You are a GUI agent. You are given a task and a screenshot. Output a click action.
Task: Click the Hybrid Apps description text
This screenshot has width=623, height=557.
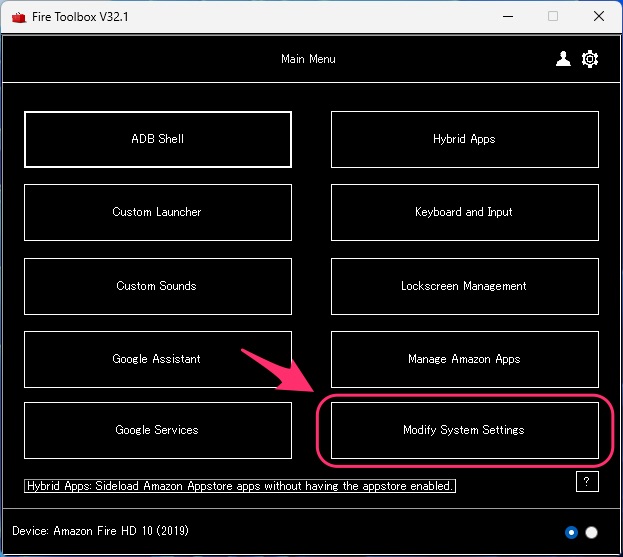point(240,486)
